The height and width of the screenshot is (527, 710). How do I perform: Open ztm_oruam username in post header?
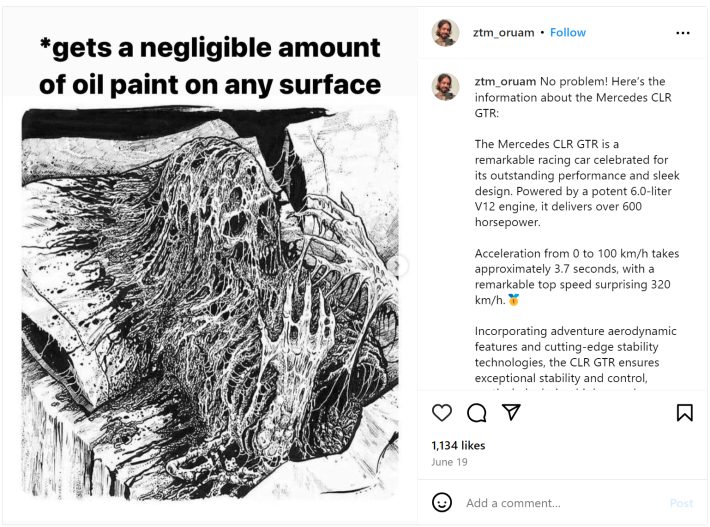[x=503, y=33]
